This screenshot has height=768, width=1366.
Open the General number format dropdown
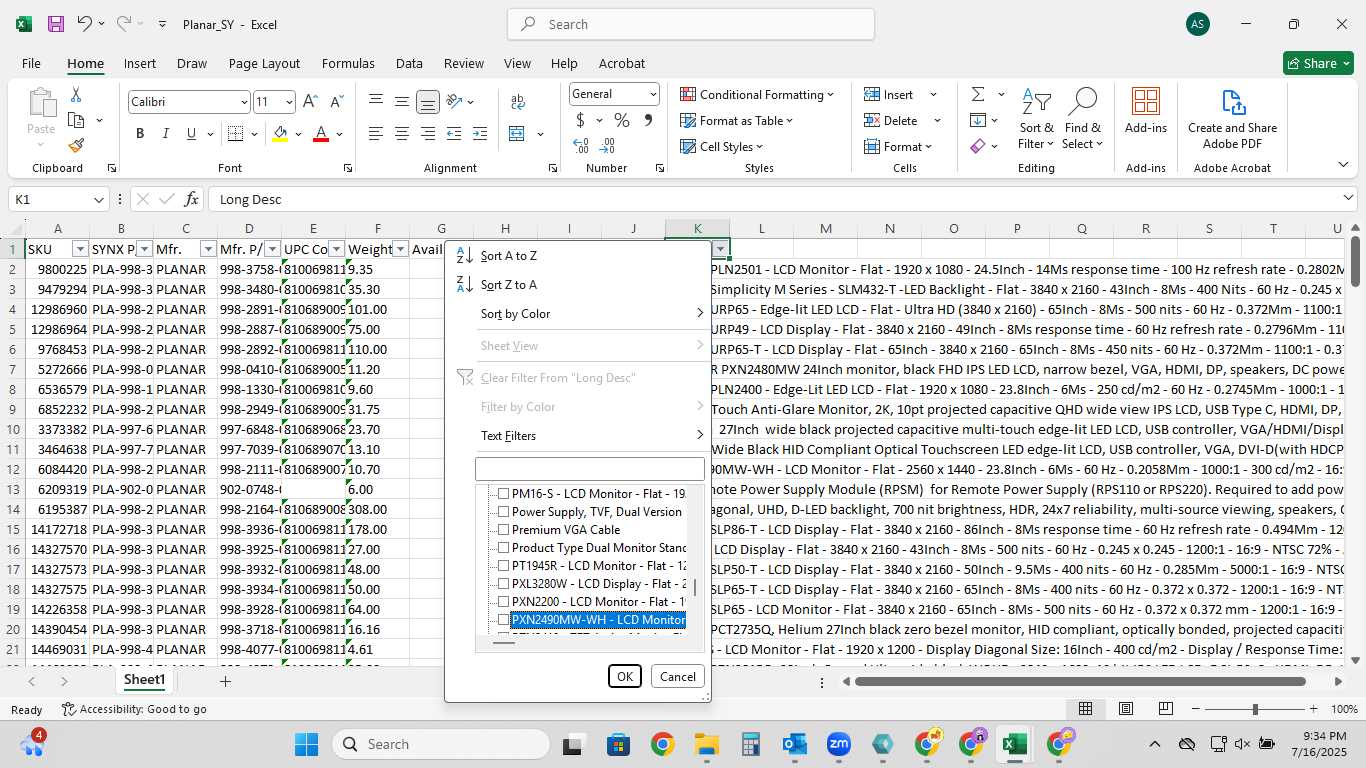pos(653,94)
